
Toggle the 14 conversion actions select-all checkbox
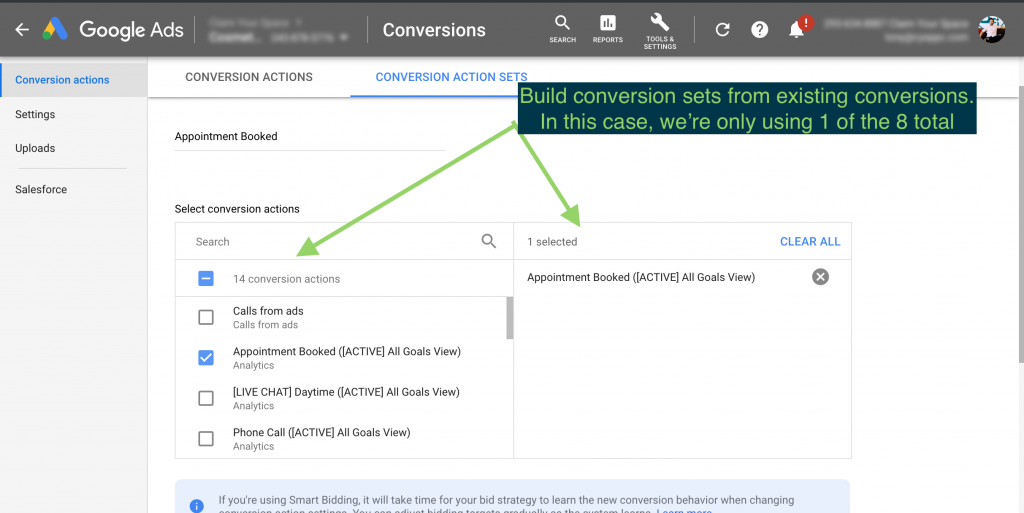(x=206, y=279)
